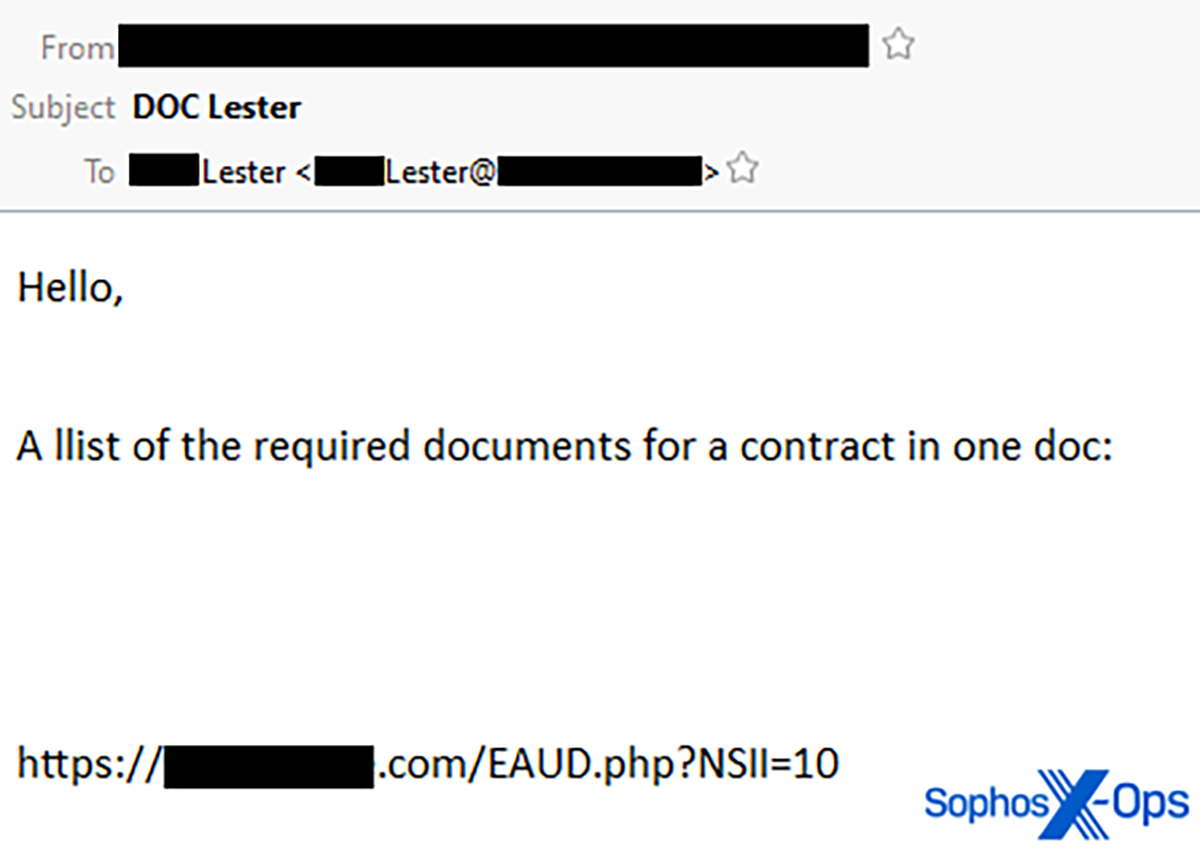Click the Lester@ email address in To field
This screenshot has height=848, width=1200.
tap(440, 172)
